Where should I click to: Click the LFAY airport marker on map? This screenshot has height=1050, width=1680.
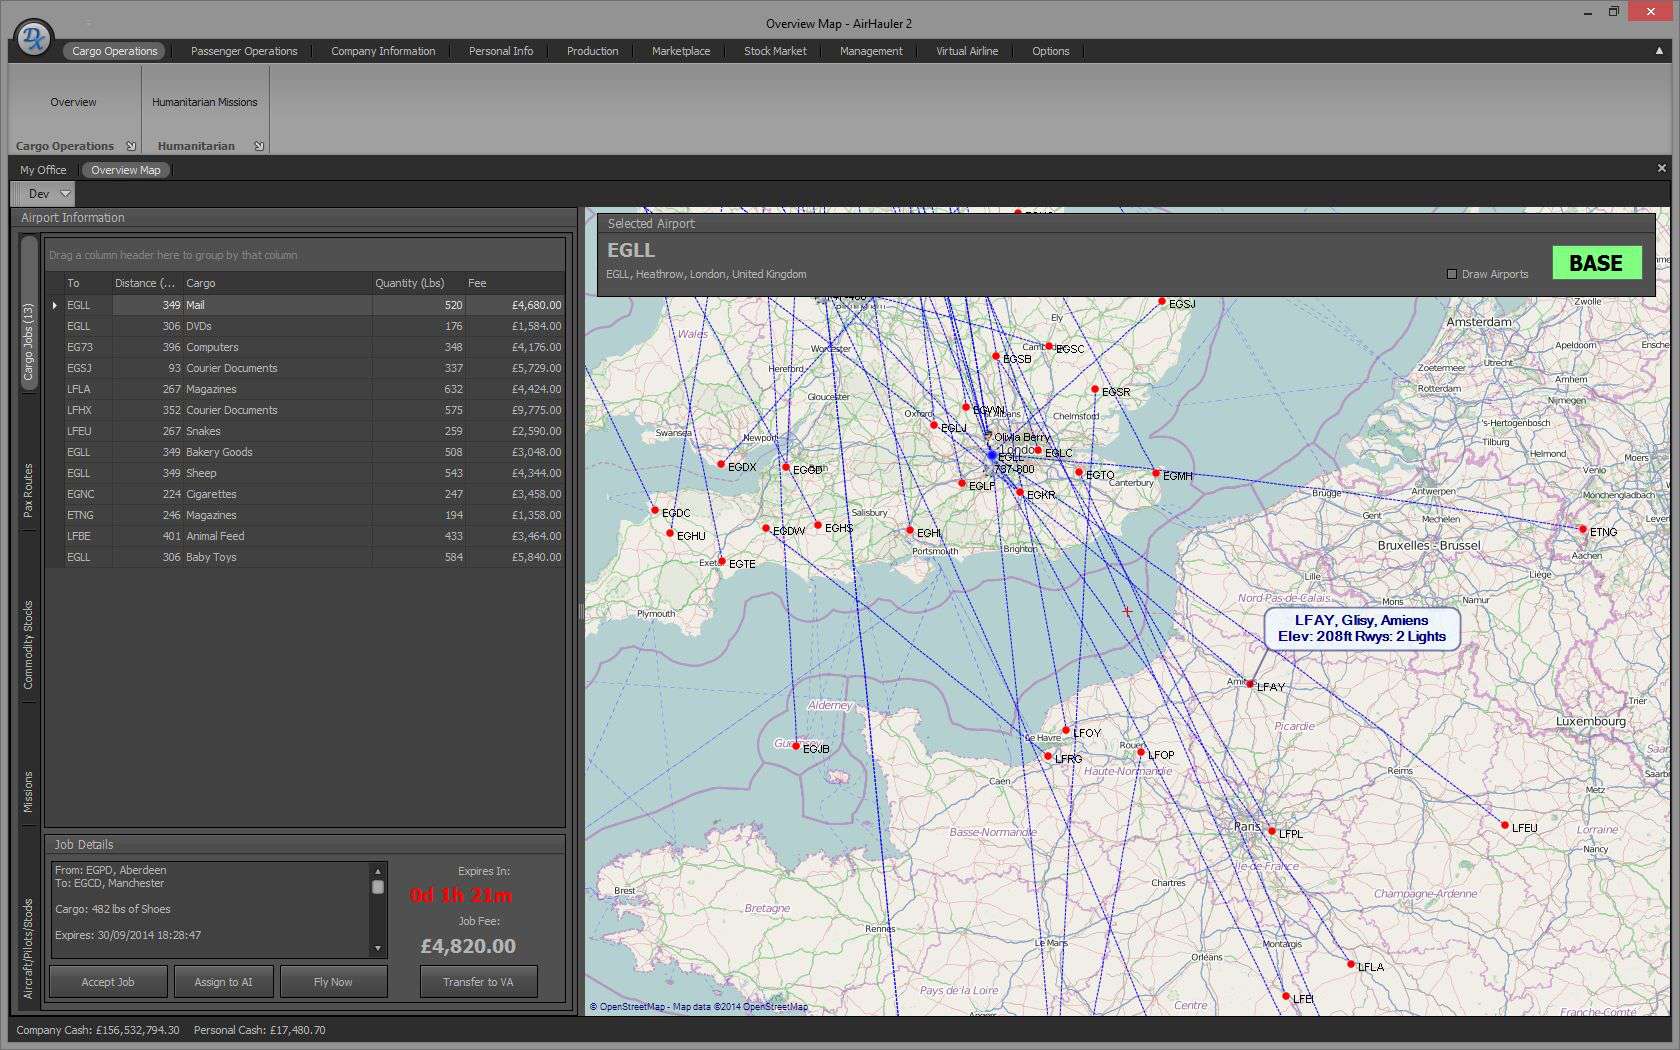[x=1250, y=684]
